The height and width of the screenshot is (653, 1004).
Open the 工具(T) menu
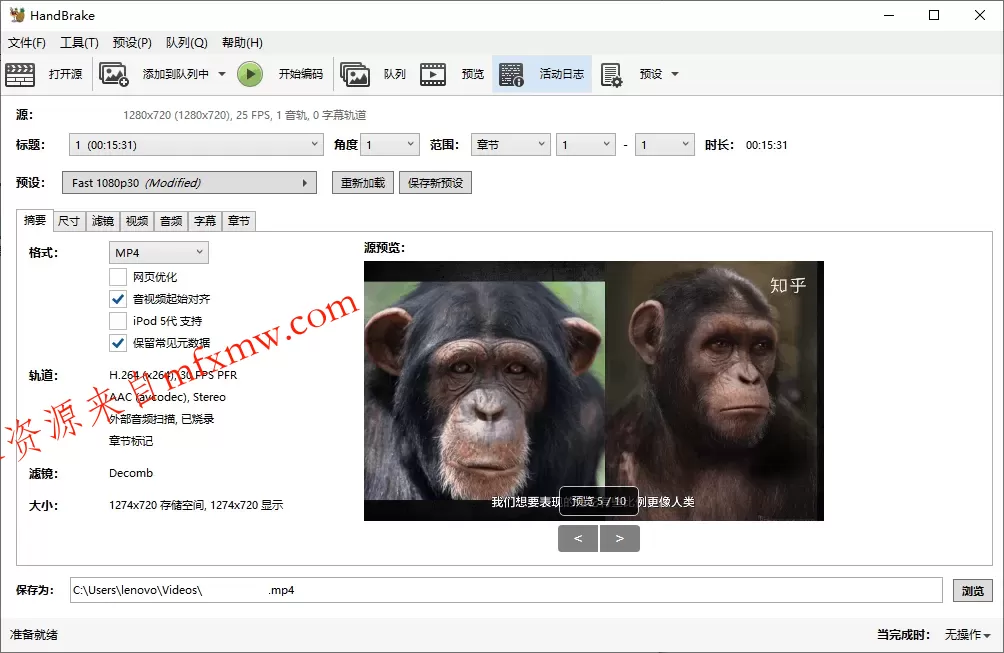point(79,43)
